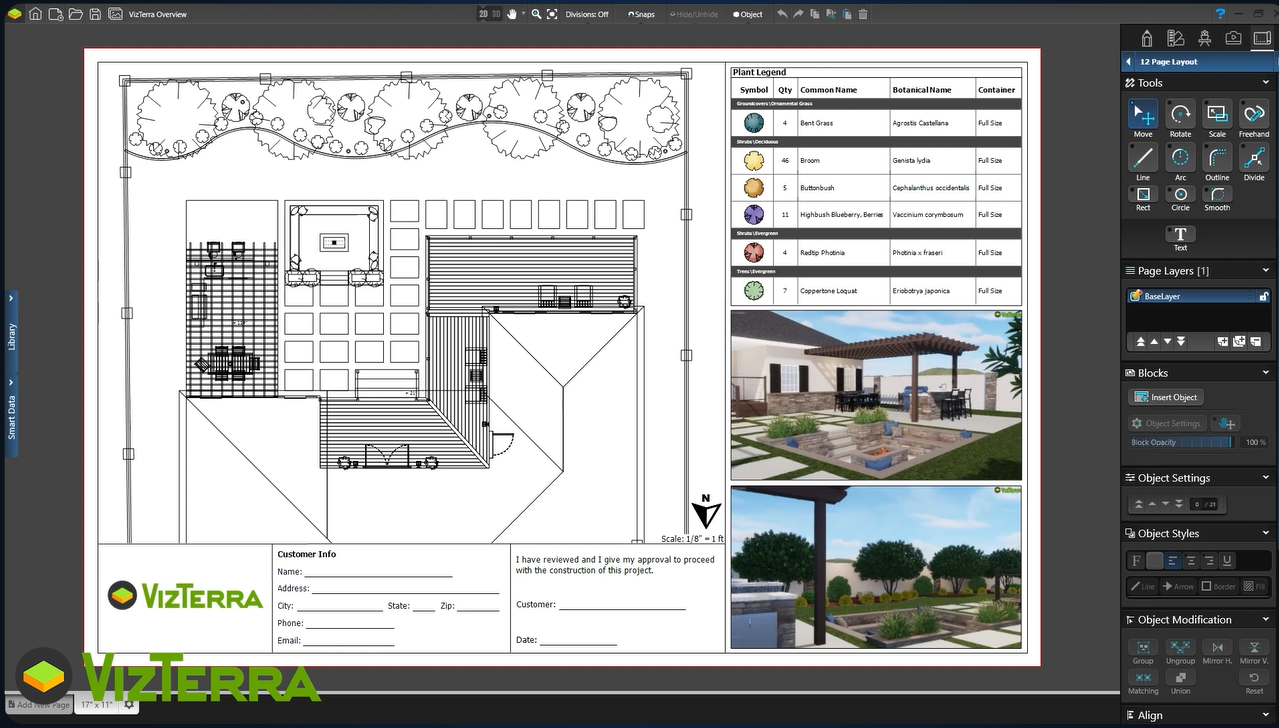Click the 17" x 11" page size button
The width and height of the screenshot is (1279, 728).
tap(97, 705)
